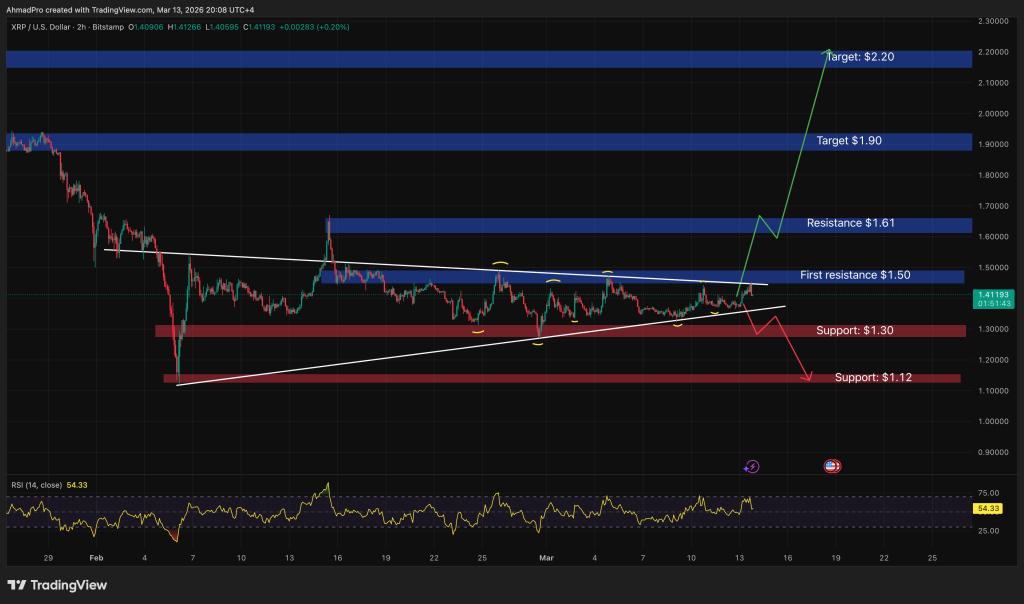The height and width of the screenshot is (604, 1024).
Task: Click the purple lightning event icon
Action: coord(752,466)
